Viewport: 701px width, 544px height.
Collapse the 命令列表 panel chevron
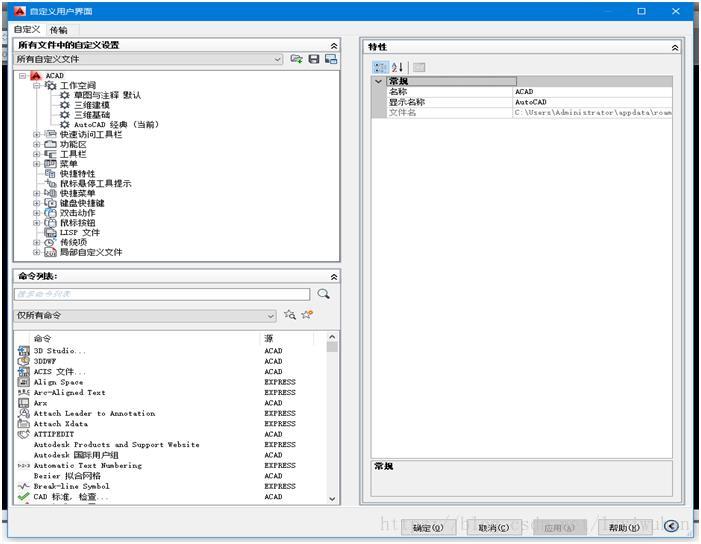[334, 277]
